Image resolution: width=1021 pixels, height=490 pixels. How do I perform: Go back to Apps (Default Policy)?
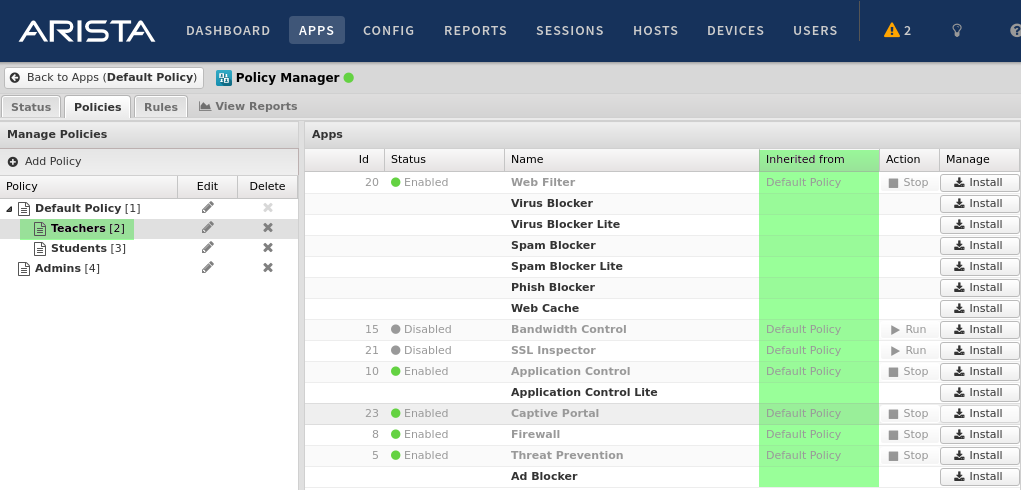tap(104, 77)
